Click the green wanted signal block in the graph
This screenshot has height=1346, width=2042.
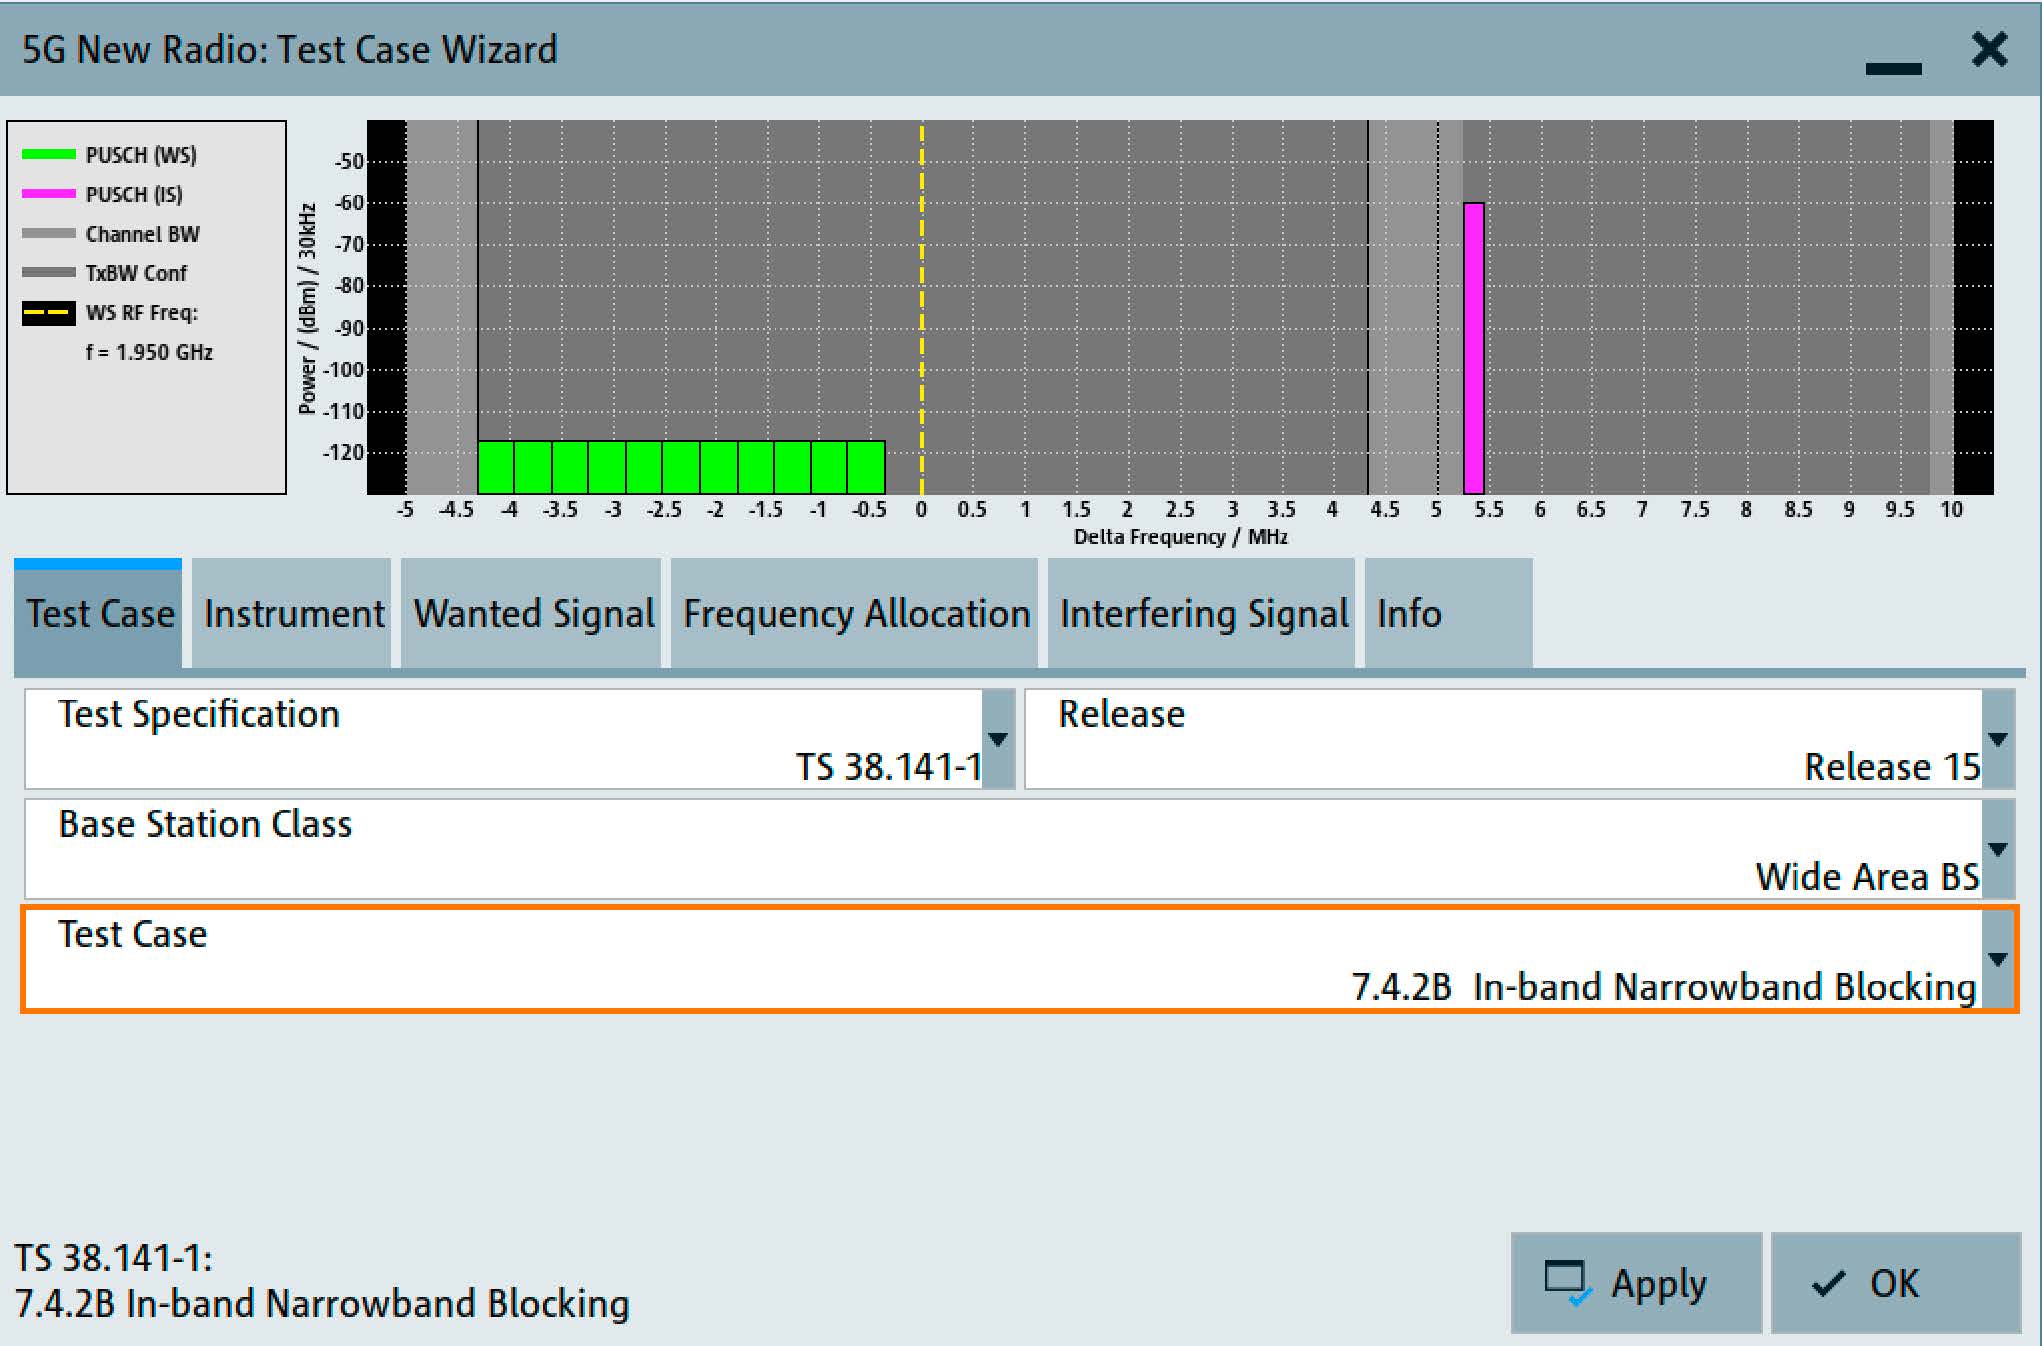click(681, 467)
